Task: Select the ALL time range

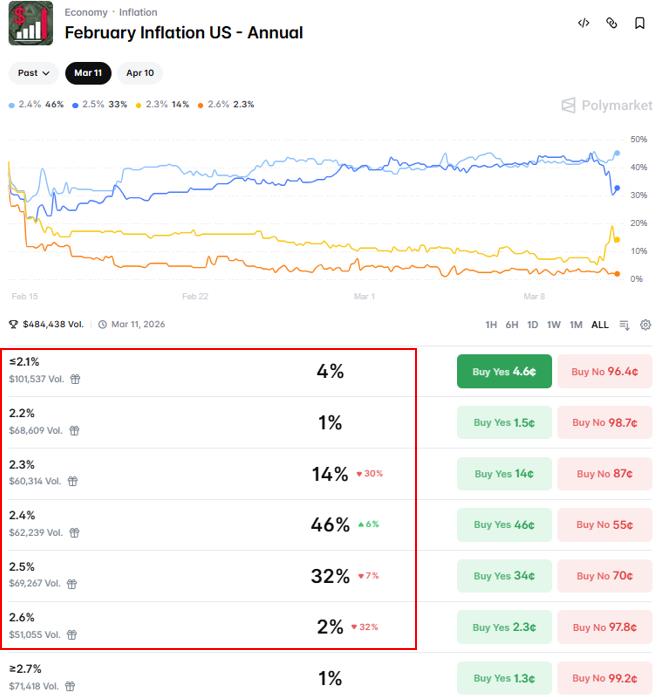Action: click(x=600, y=325)
